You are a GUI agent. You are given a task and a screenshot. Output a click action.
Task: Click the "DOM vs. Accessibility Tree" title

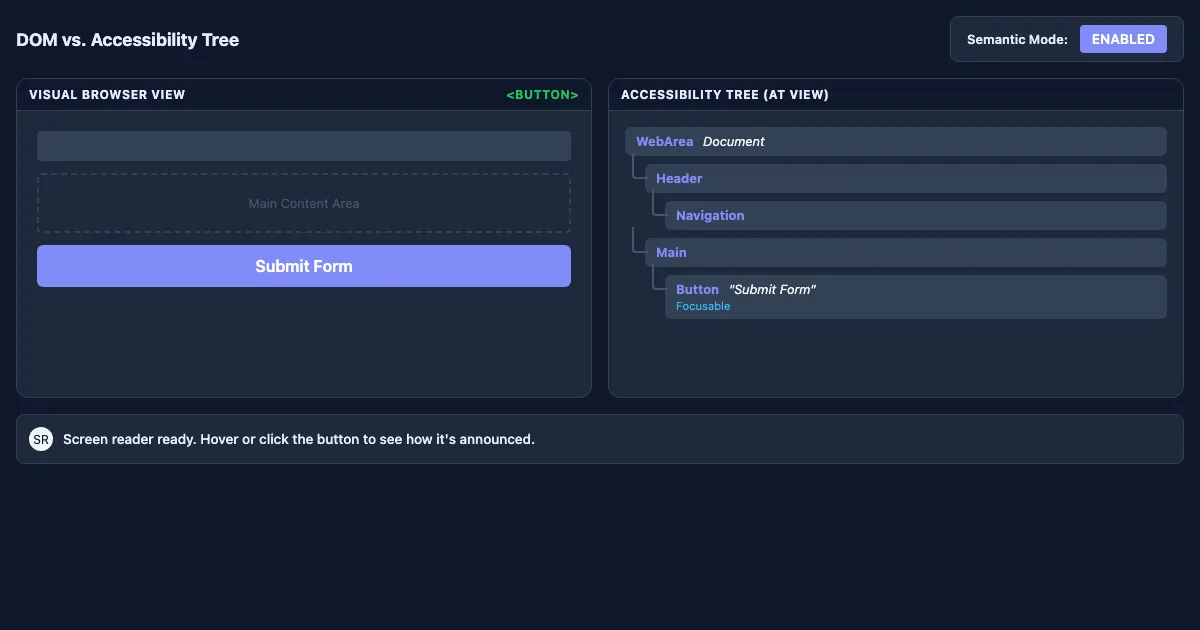[x=128, y=40]
